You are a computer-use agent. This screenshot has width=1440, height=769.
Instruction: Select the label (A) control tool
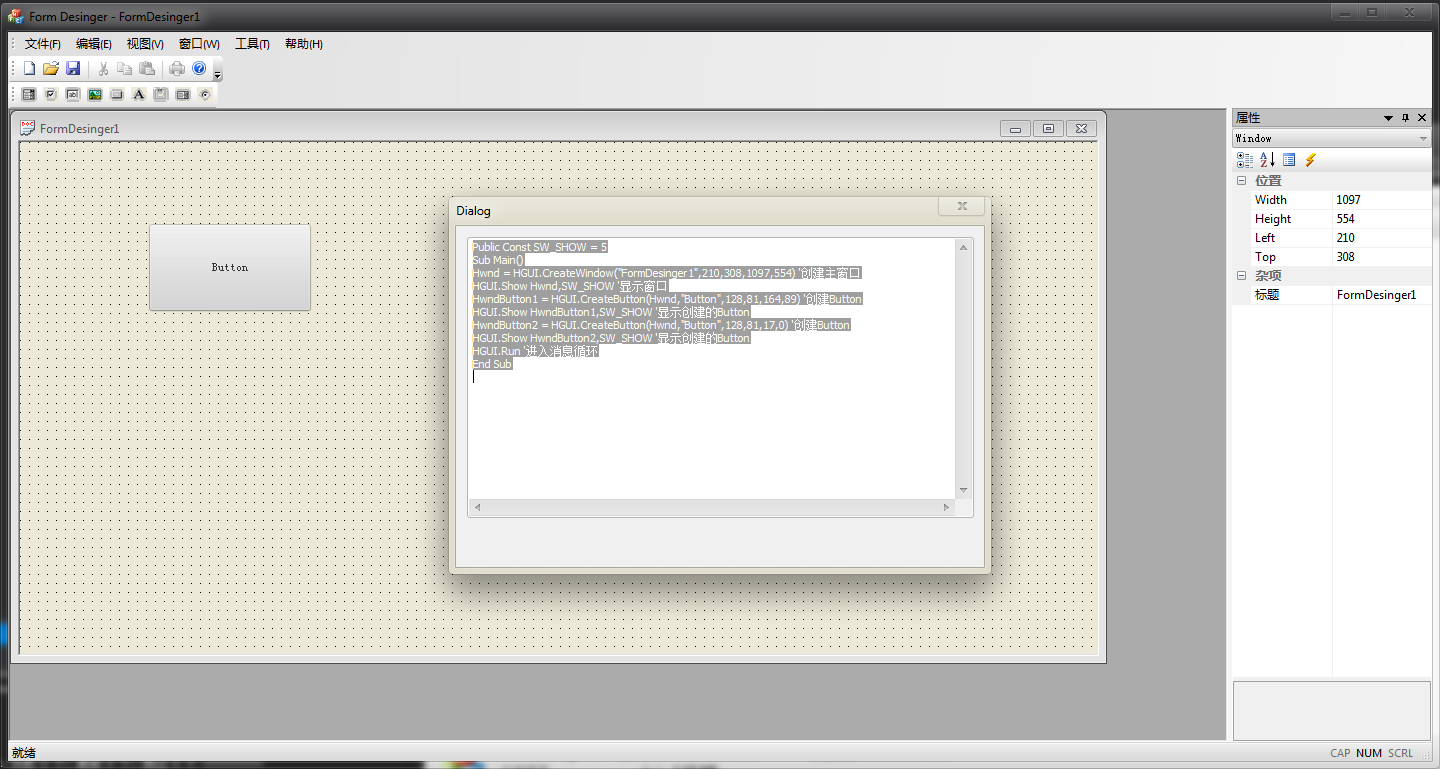[x=139, y=95]
